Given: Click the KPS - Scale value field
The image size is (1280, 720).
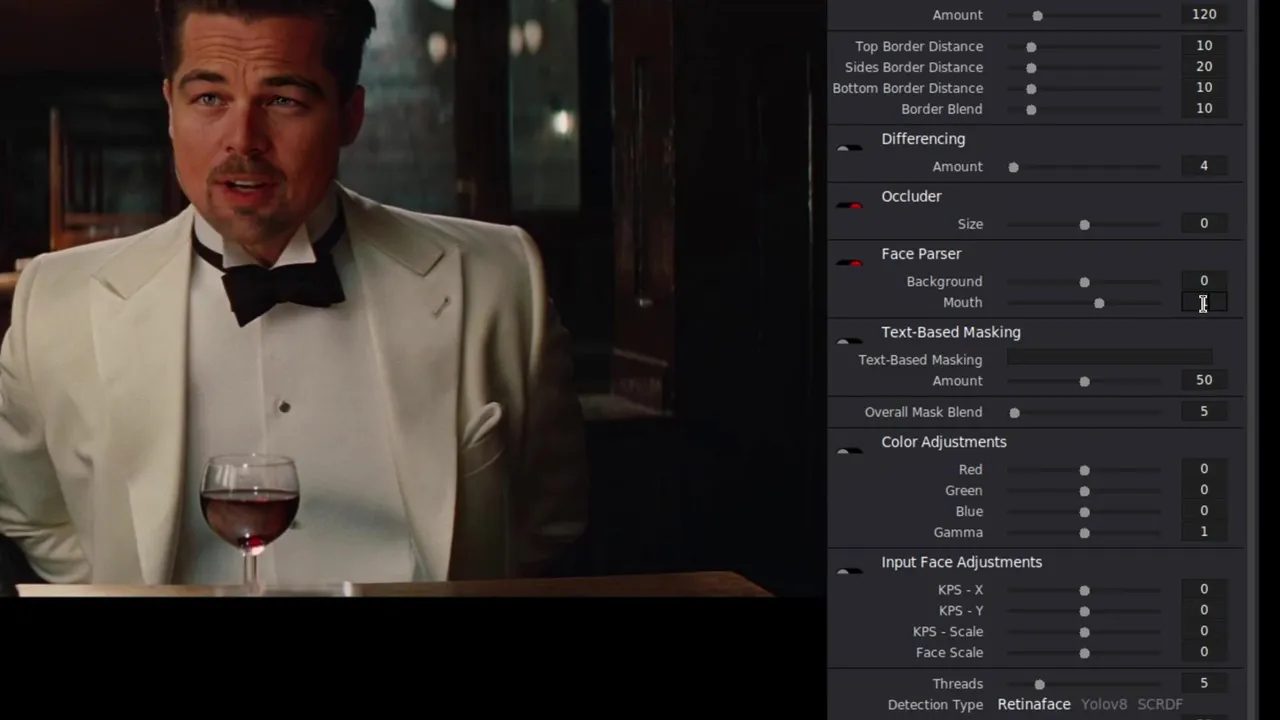Looking at the screenshot, I should click(1204, 631).
